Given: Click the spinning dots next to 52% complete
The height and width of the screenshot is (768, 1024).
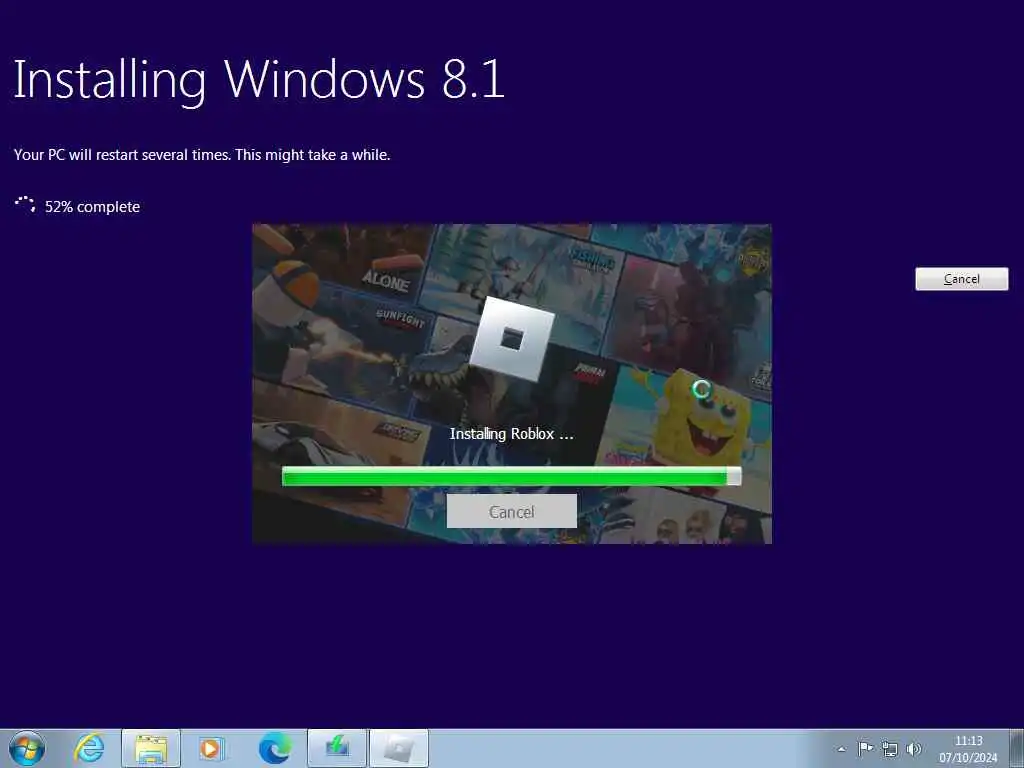Looking at the screenshot, I should point(25,204).
